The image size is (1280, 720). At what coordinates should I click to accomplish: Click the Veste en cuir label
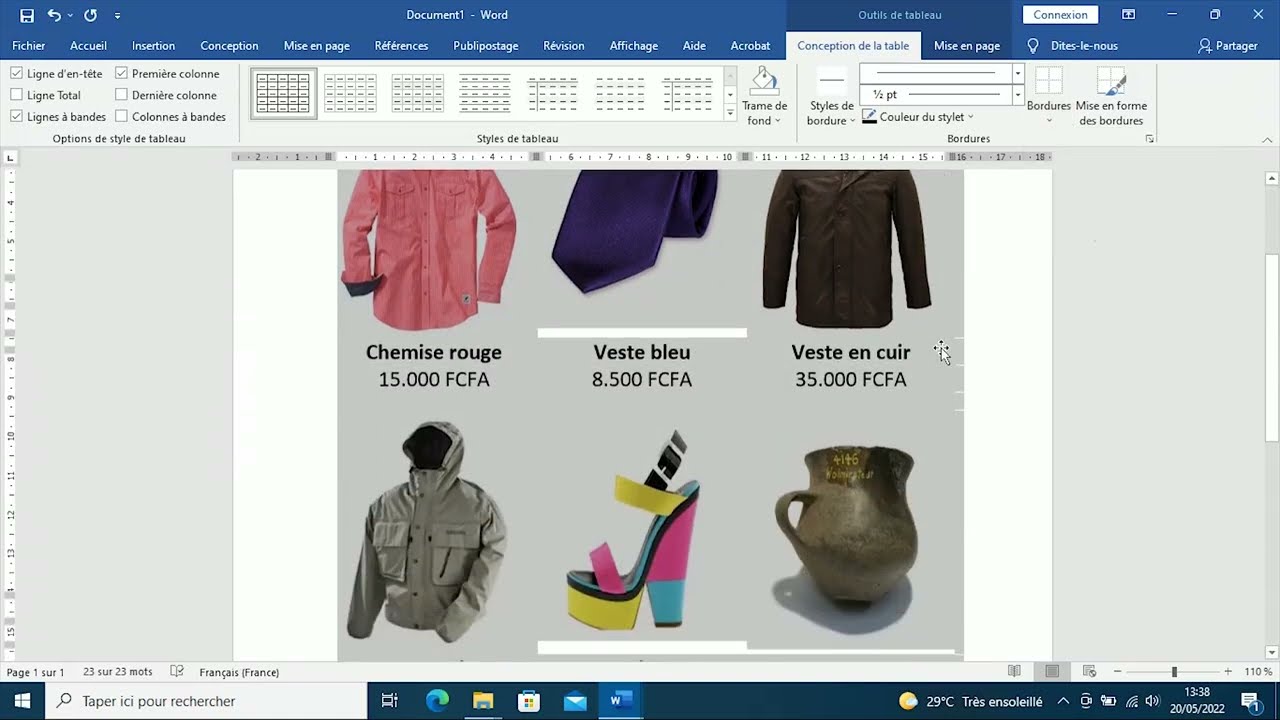pos(851,352)
